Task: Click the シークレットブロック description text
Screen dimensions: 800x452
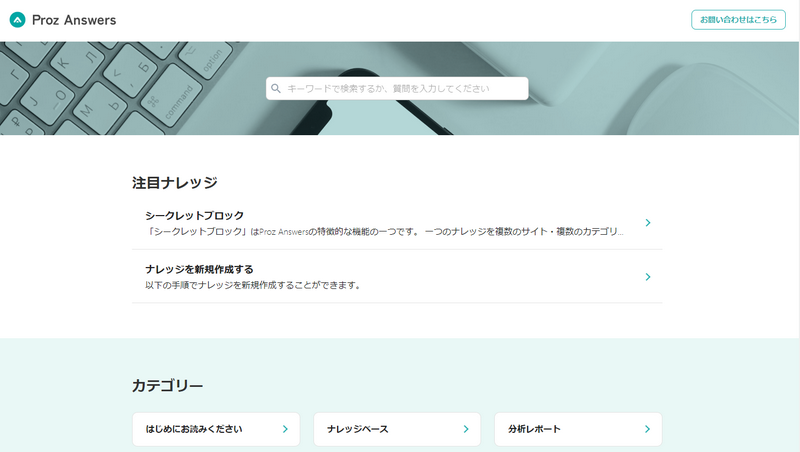Action: click(384, 231)
